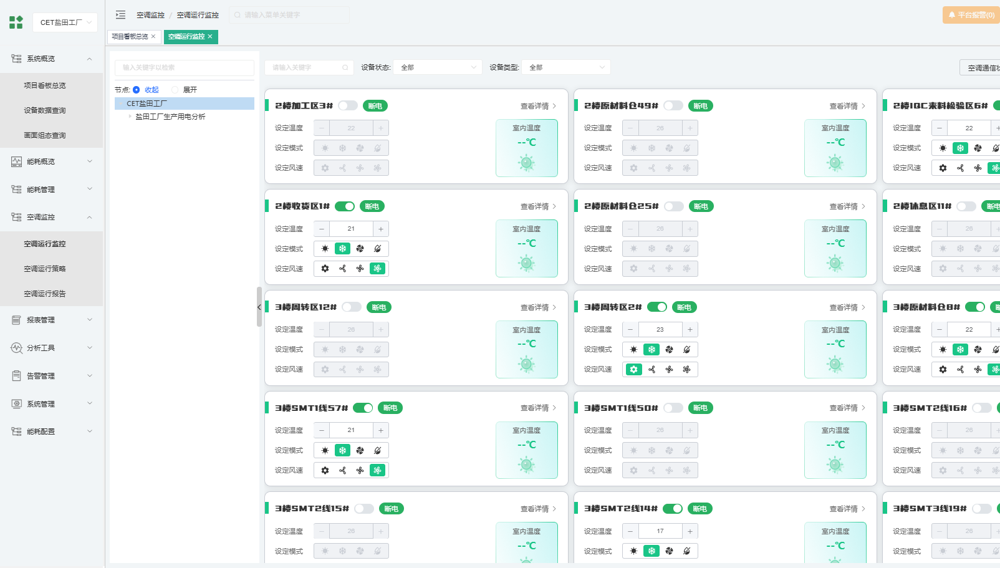Click the 分析工具 icon in sidebar
Image resolution: width=1000 pixels, height=568 pixels.
(16, 348)
